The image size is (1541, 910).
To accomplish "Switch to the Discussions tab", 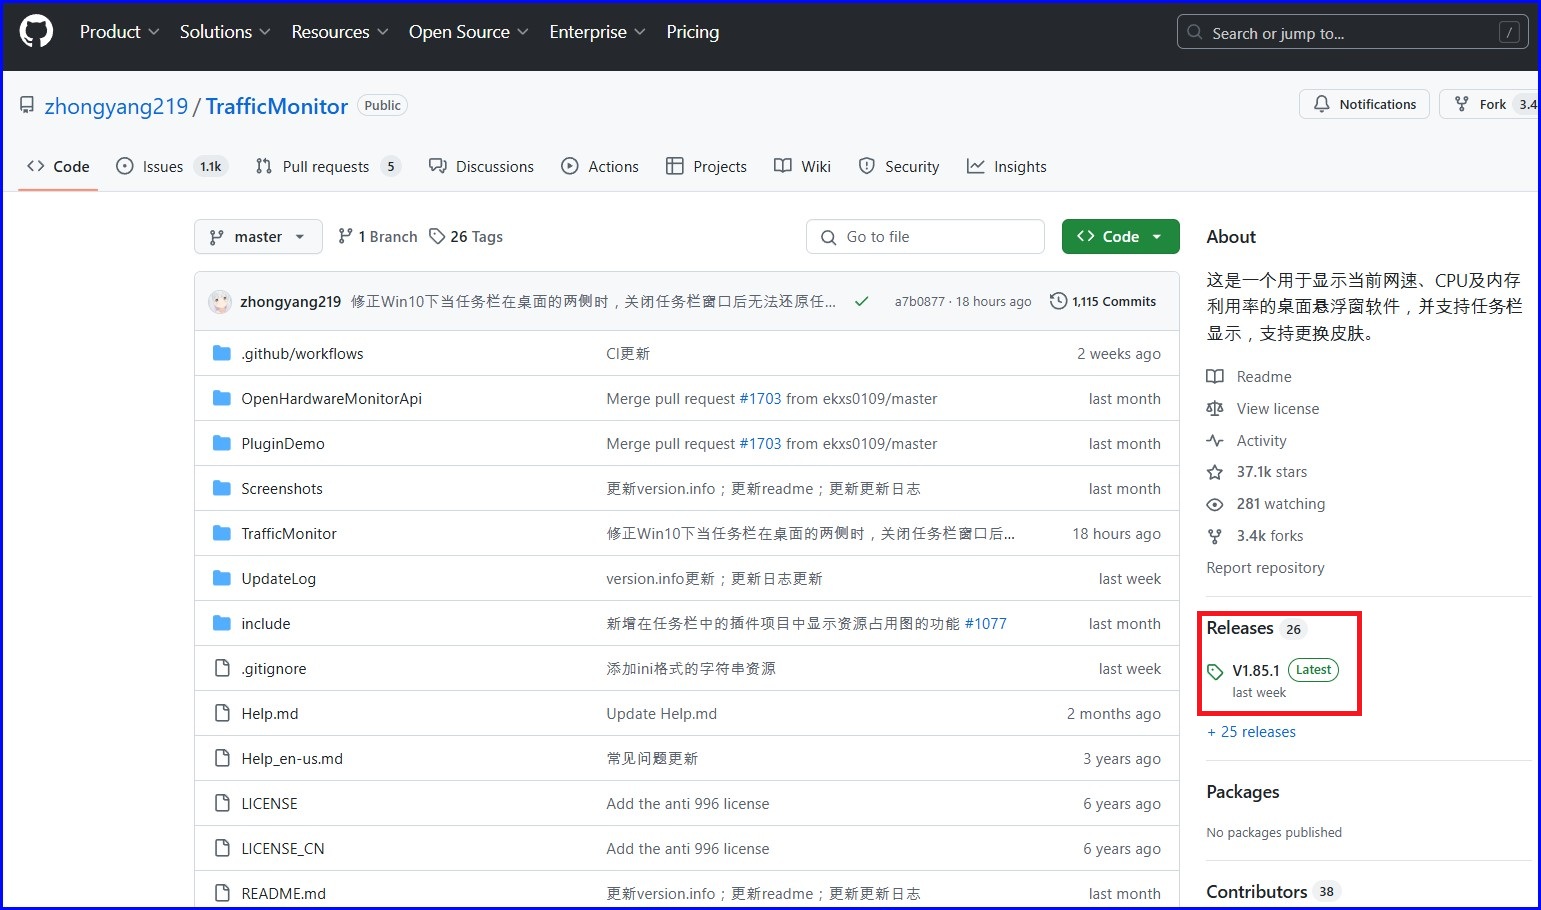I will coord(481,166).
